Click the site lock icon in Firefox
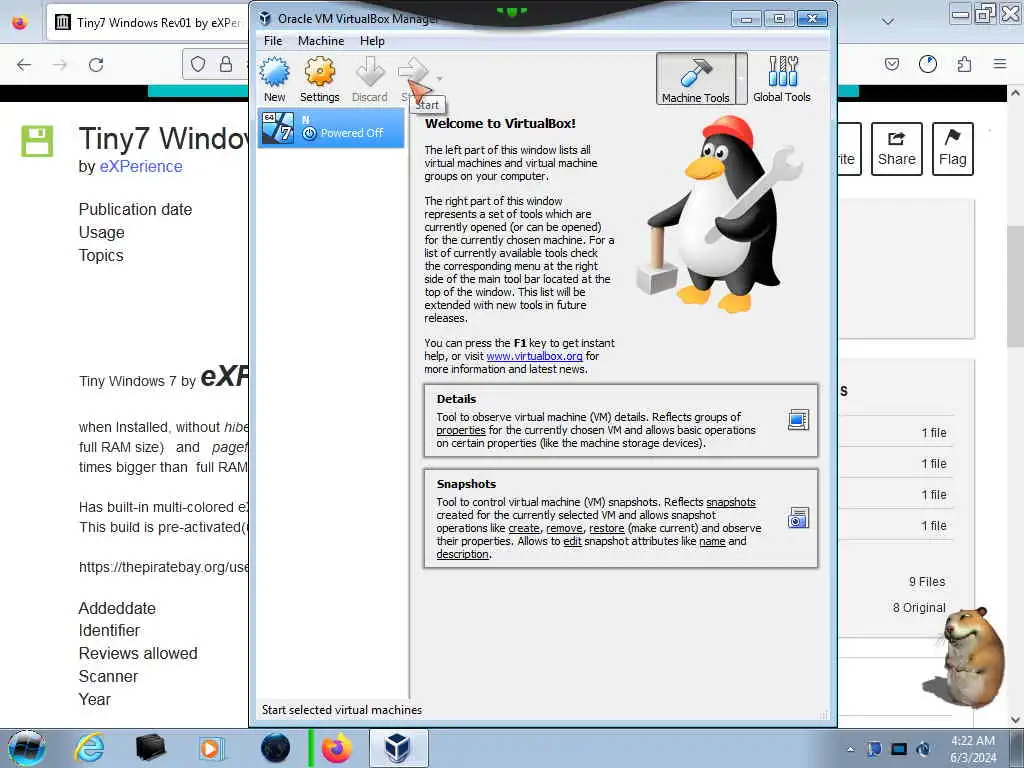Screen dimensions: 1024x768 226,64
